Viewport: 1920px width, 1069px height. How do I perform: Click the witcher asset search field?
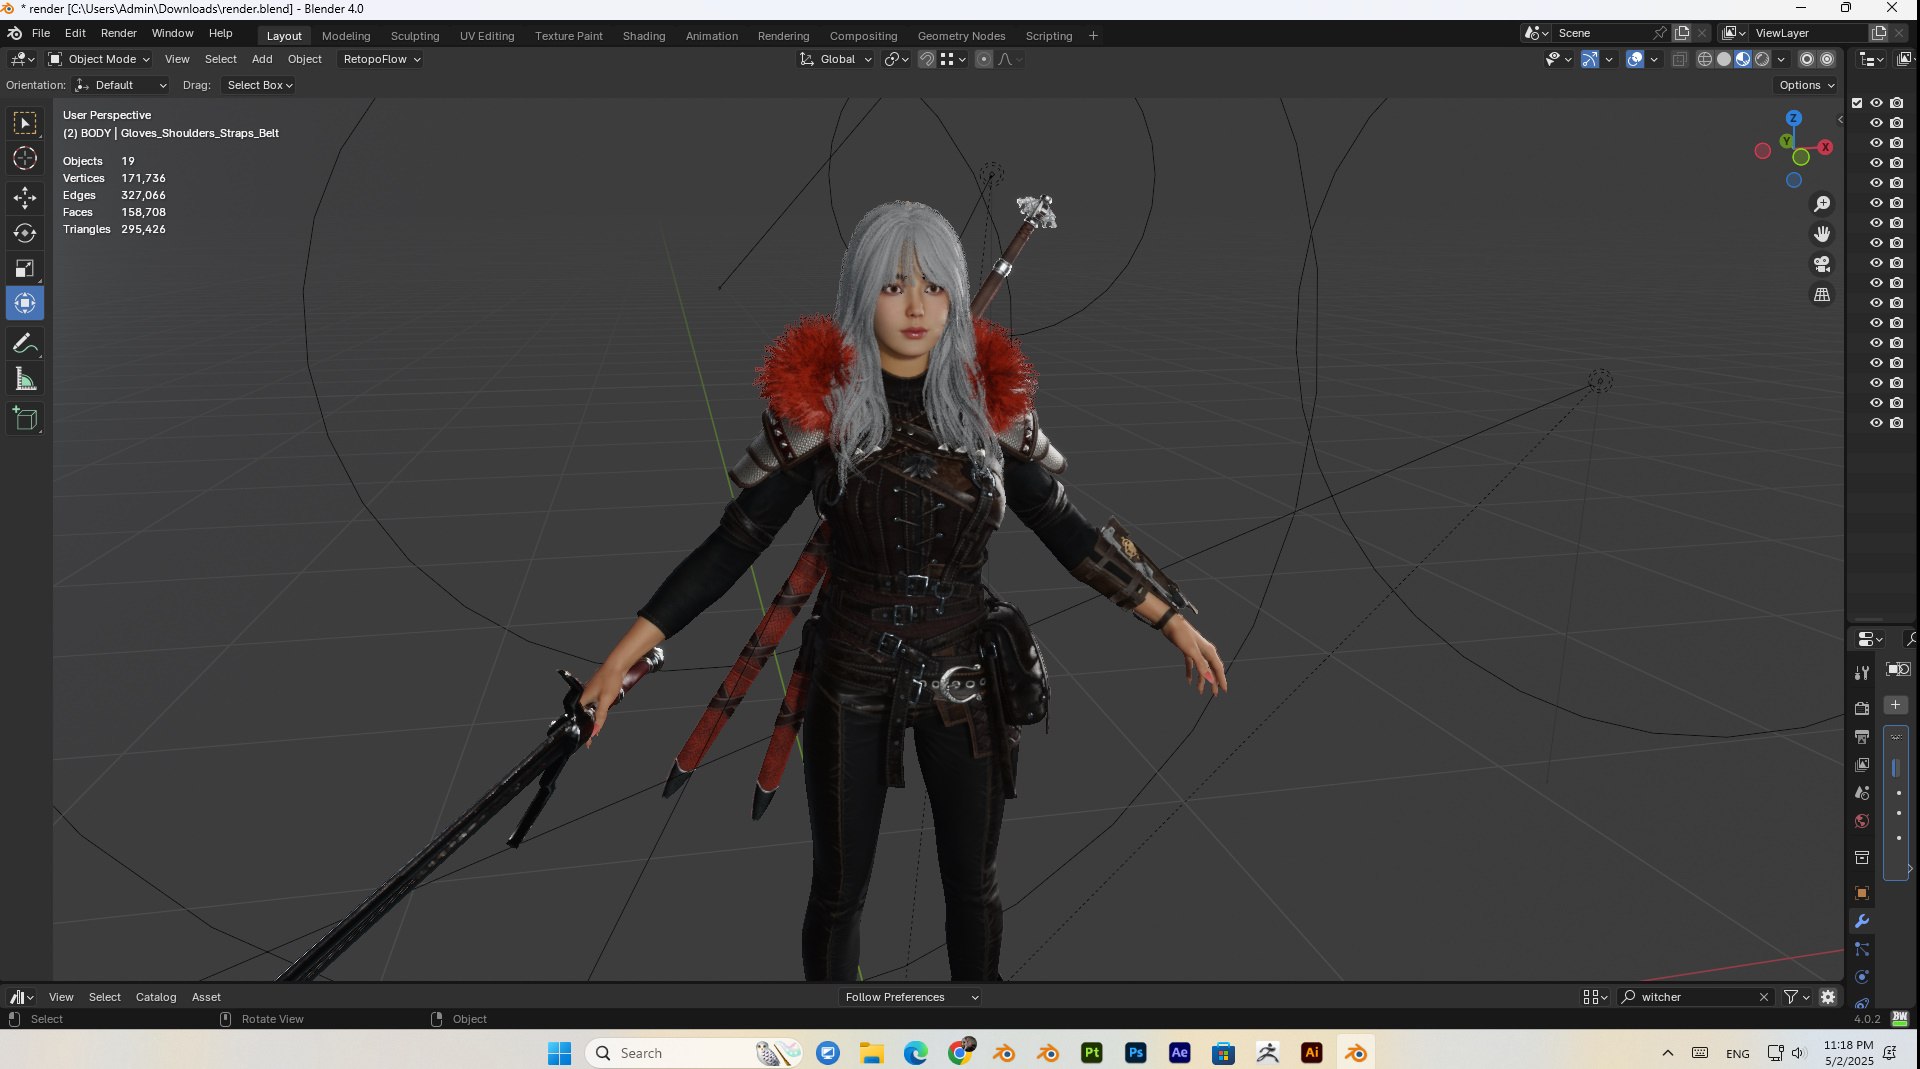(1696, 997)
